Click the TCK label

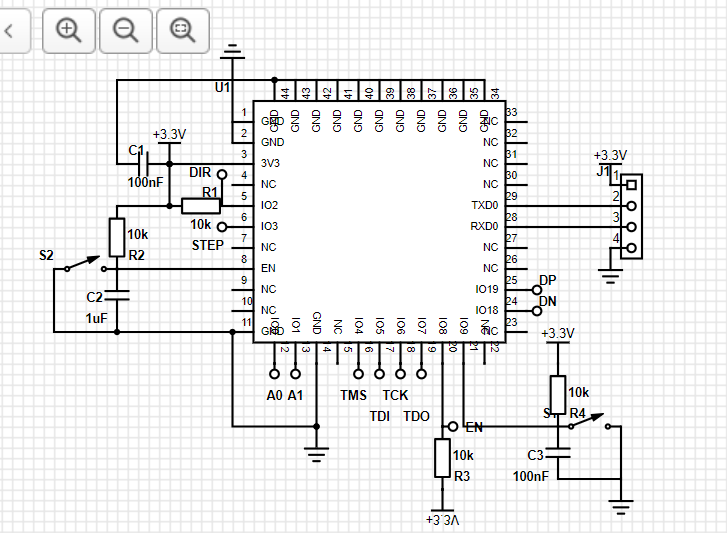395,395
